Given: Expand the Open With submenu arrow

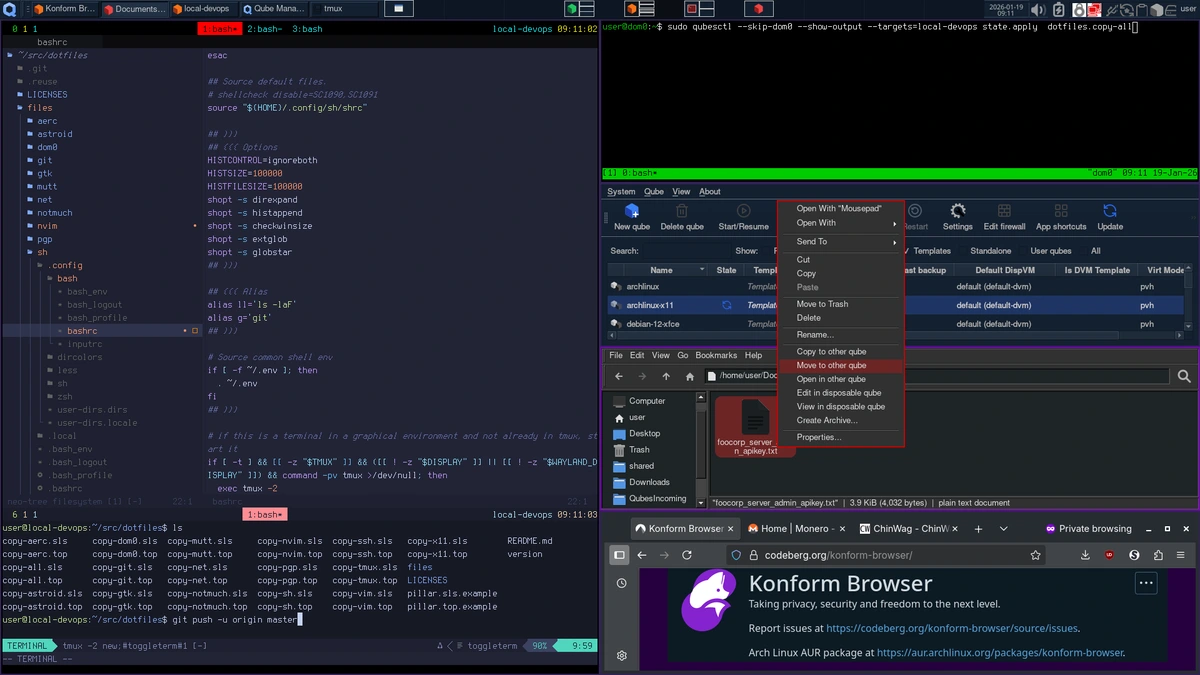Looking at the screenshot, I should coord(893,223).
